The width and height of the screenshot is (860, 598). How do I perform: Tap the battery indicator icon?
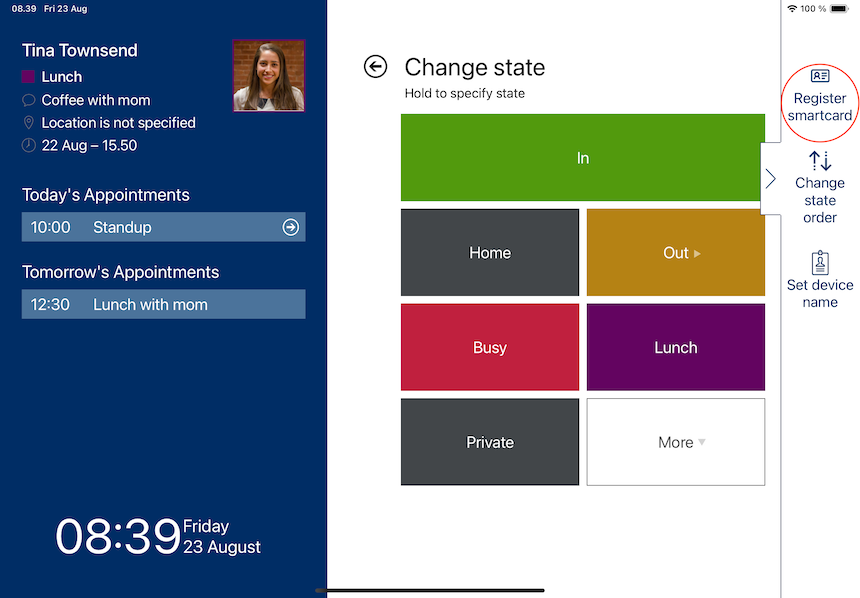pyautogui.click(x=839, y=9)
